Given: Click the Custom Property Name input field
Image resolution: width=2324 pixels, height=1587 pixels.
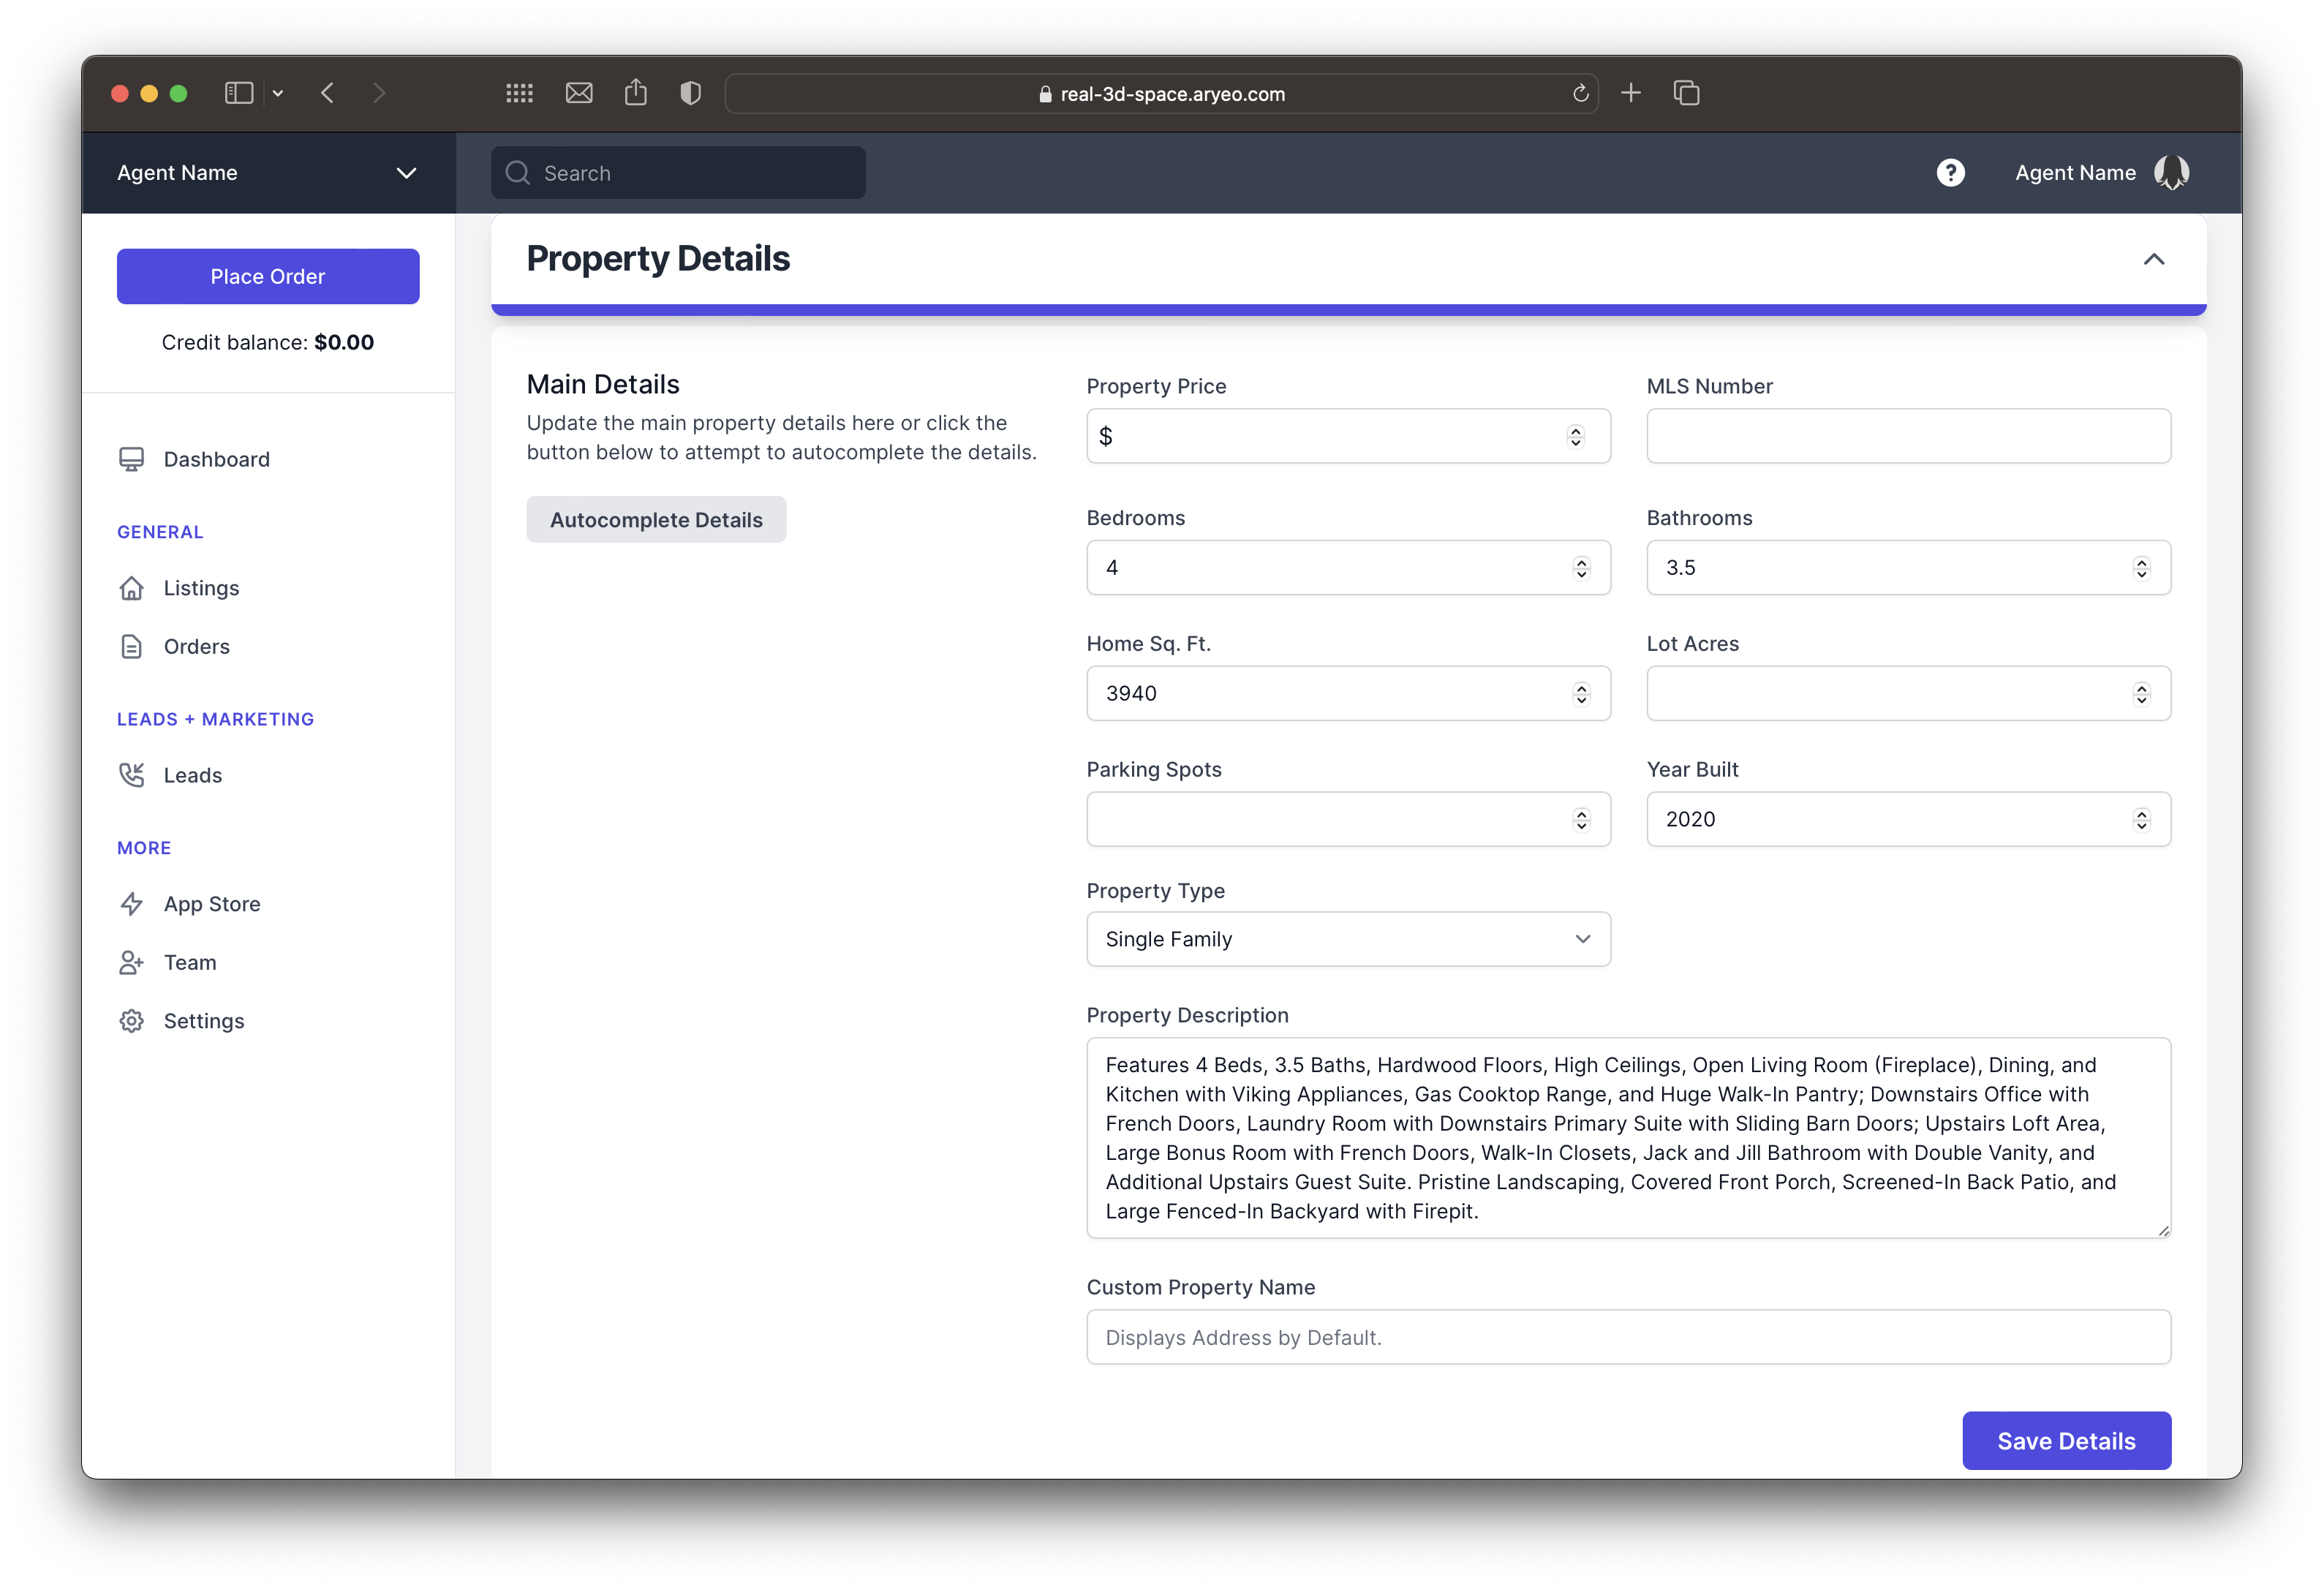Looking at the screenshot, I should coord(1626,1336).
